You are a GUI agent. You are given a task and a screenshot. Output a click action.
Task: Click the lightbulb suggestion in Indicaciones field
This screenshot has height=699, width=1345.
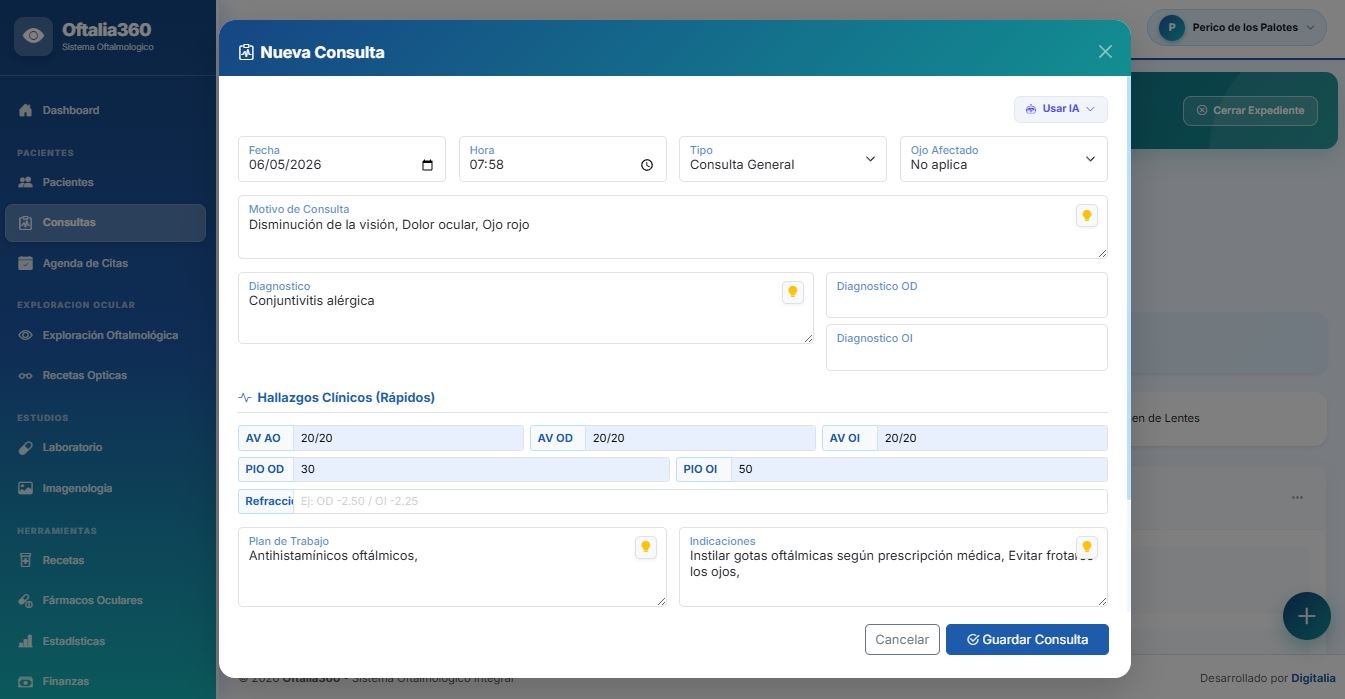(x=1087, y=547)
